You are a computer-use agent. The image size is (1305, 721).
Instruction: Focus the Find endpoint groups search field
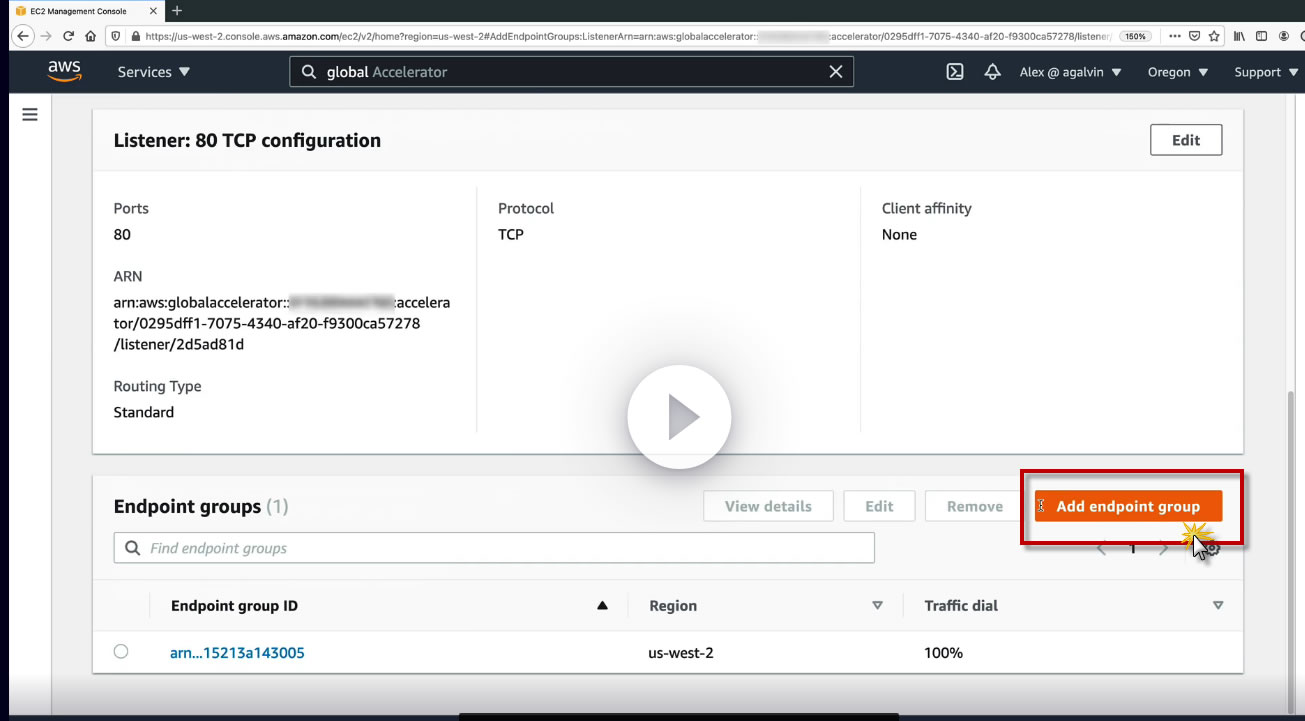(x=494, y=548)
